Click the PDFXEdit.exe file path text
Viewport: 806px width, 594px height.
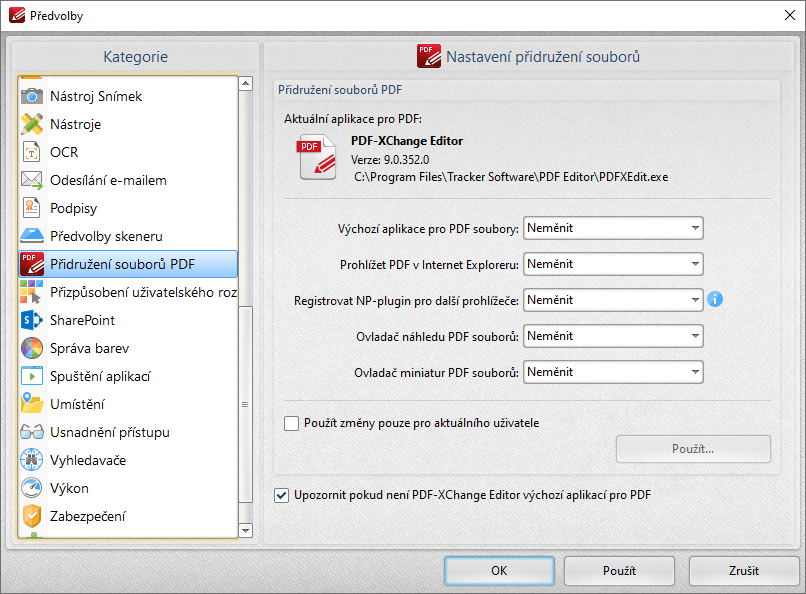[511, 177]
